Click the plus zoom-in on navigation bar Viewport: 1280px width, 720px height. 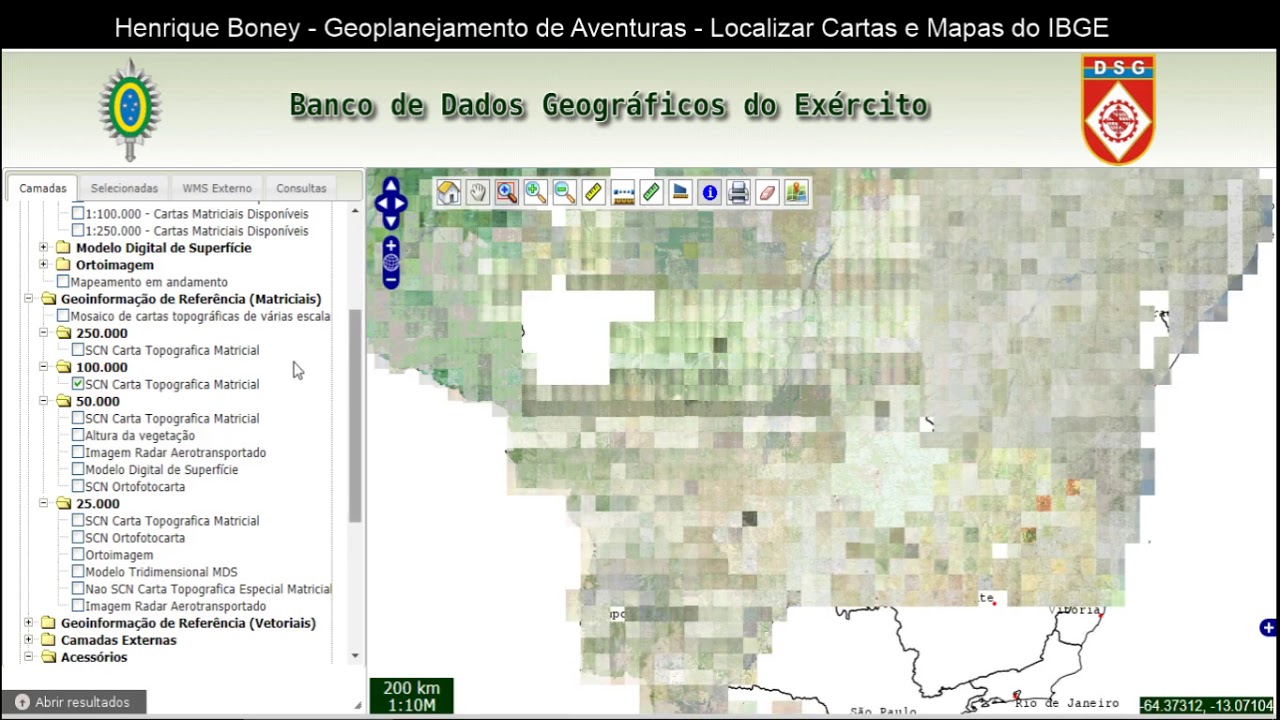pyautogui.click(x=391, y=245)
